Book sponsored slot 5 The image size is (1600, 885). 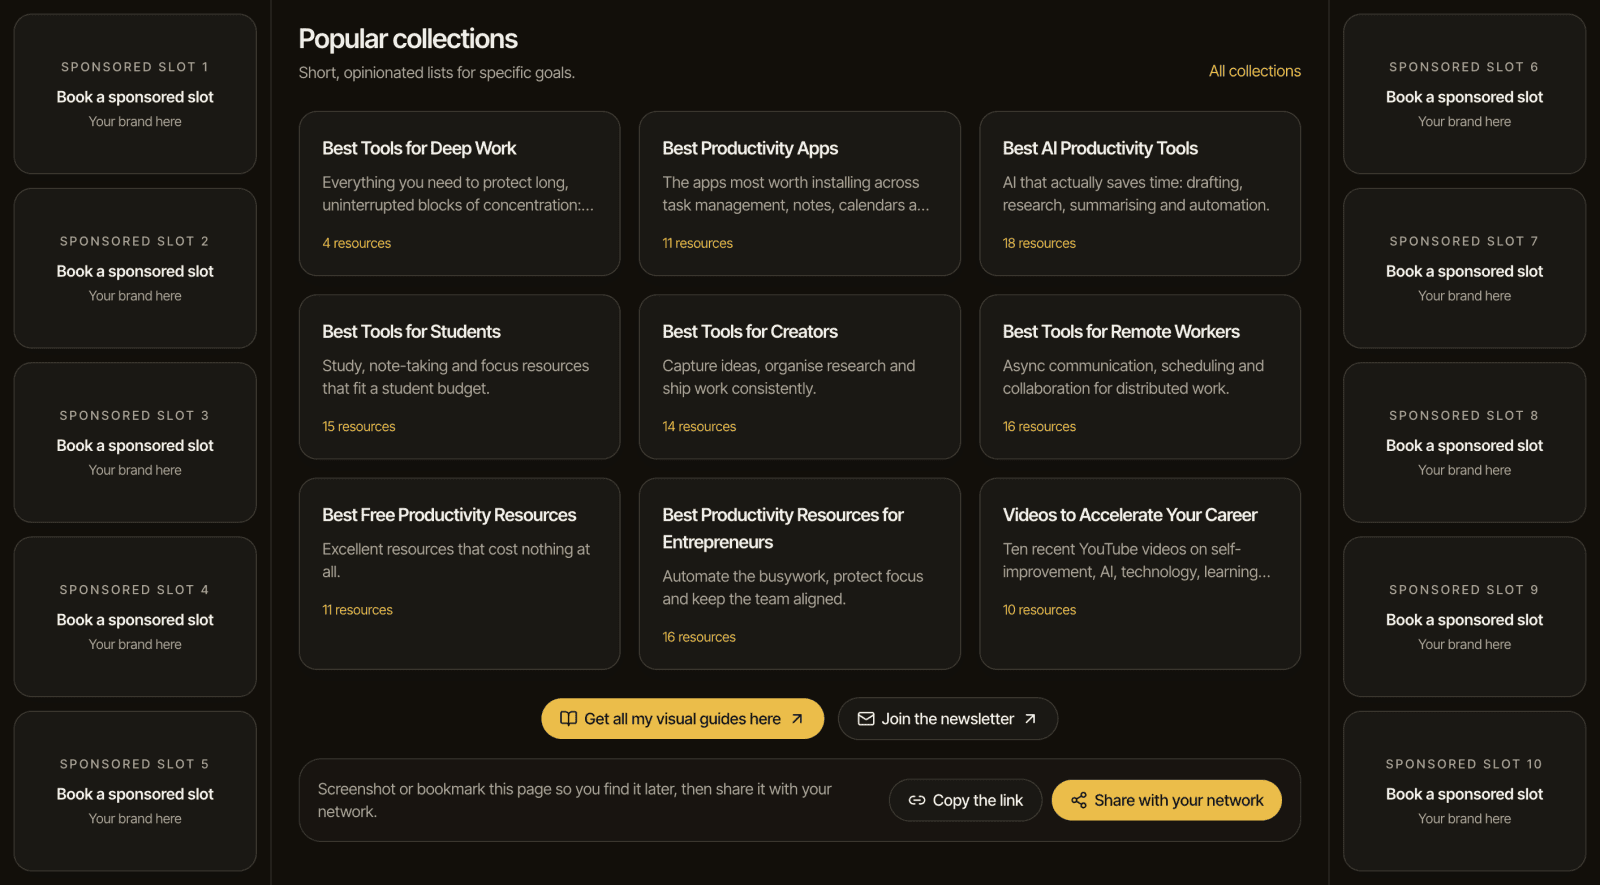135,791
